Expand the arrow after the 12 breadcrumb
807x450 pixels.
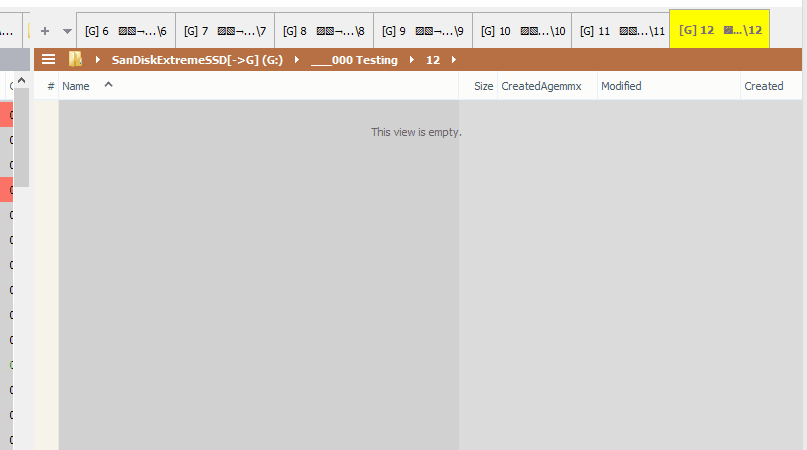tap(453, 60)
